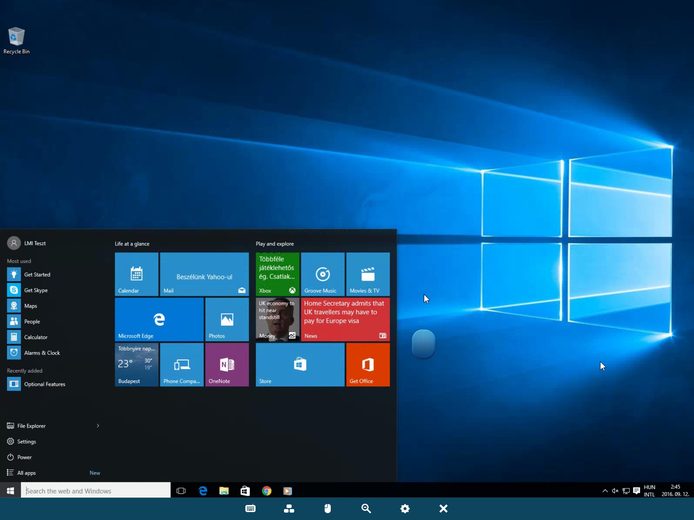Launch the Microsoft Edge tile
The height and width of the screenshot is (520, 694).
tap(159, 319)
